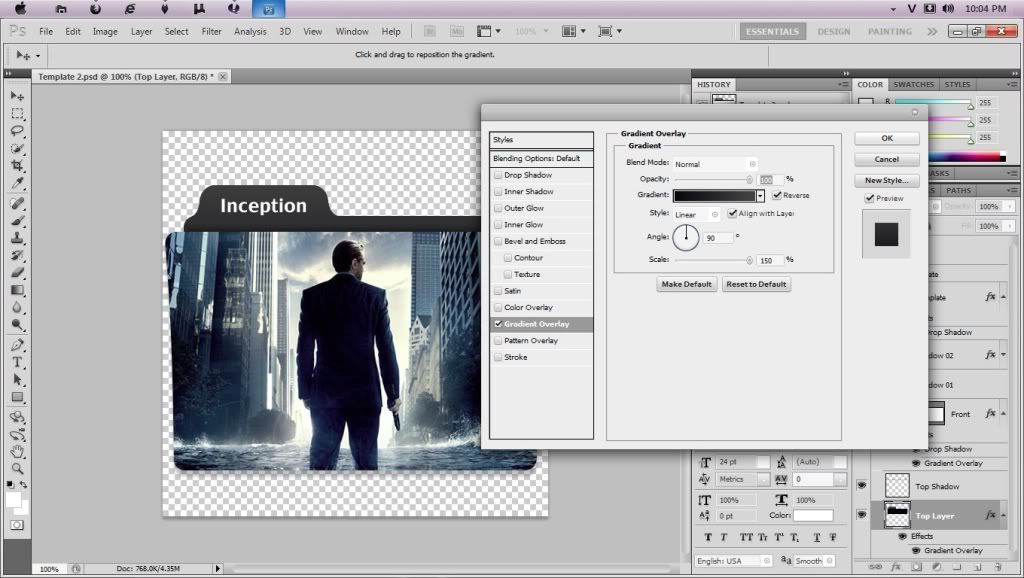Image resolution: width=1024 pixels, height=578 pixels.
Task: Apply Underline text style
Action: click(x=817, y=538)
